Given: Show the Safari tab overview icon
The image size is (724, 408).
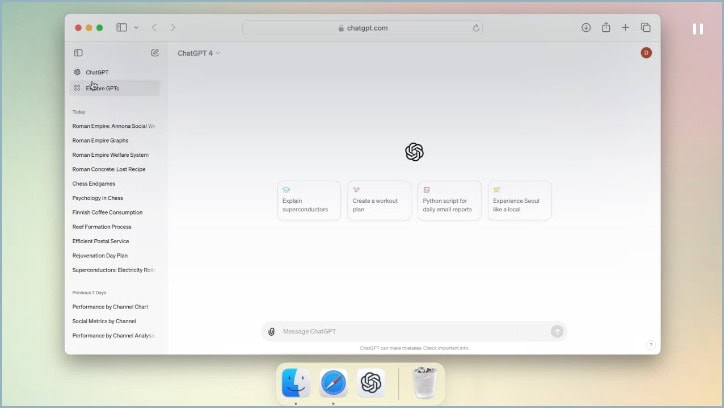Looking at the screenshot, I should pos(646,28).
